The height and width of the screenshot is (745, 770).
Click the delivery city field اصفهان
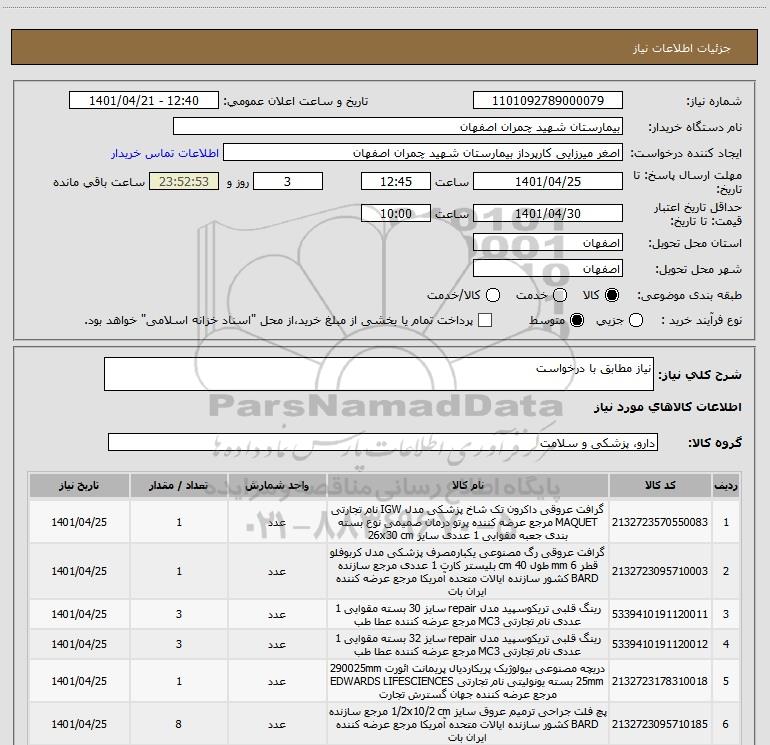[x=548, y=269]
